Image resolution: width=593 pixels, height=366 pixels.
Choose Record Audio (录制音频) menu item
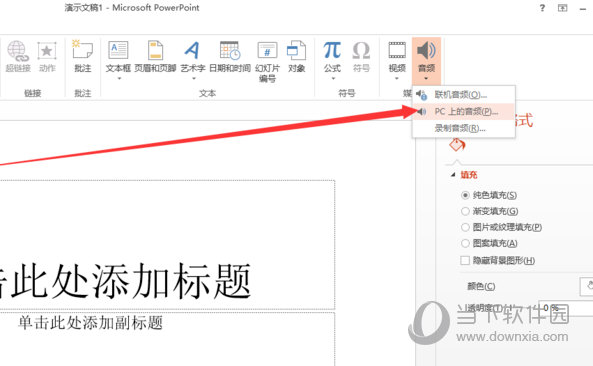pos(464,128)
